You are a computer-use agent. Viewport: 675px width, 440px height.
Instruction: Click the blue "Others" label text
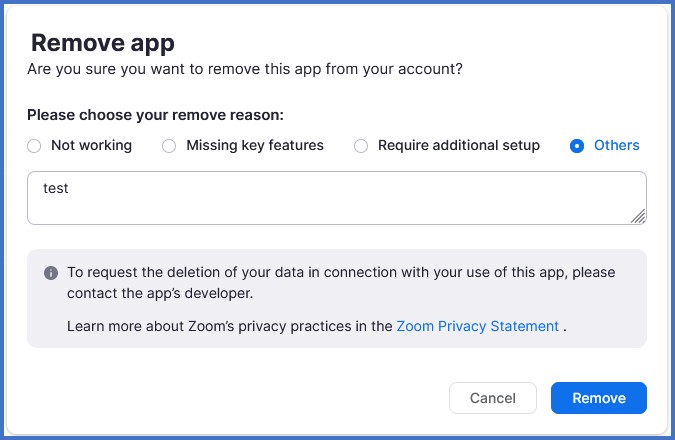click(616, 146)
